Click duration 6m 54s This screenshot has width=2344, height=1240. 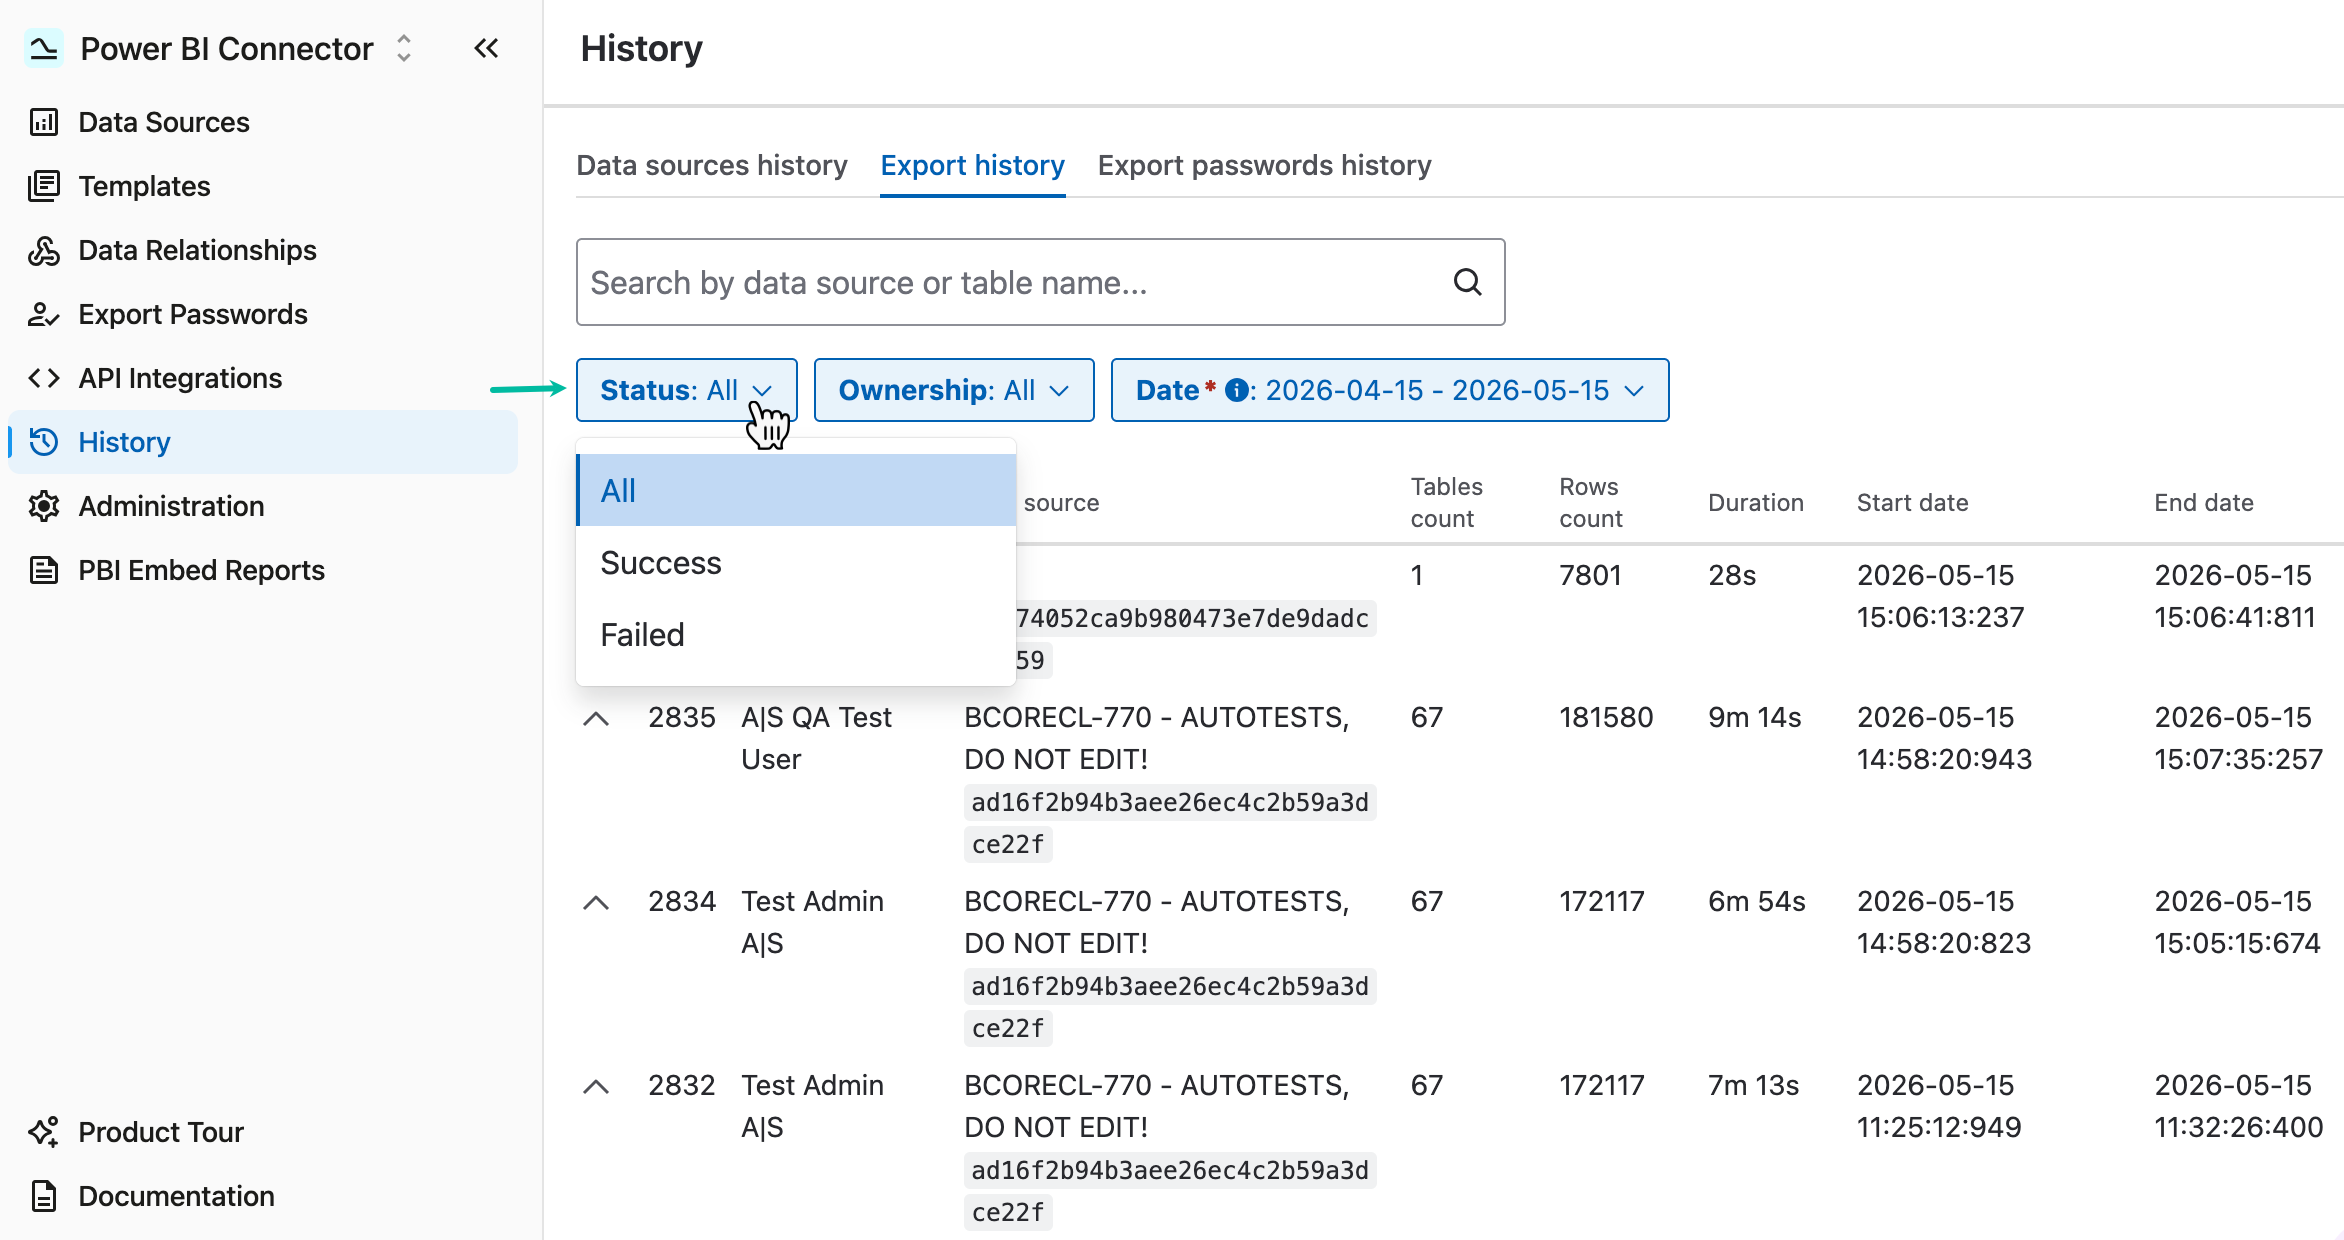tap(1756, 901)
